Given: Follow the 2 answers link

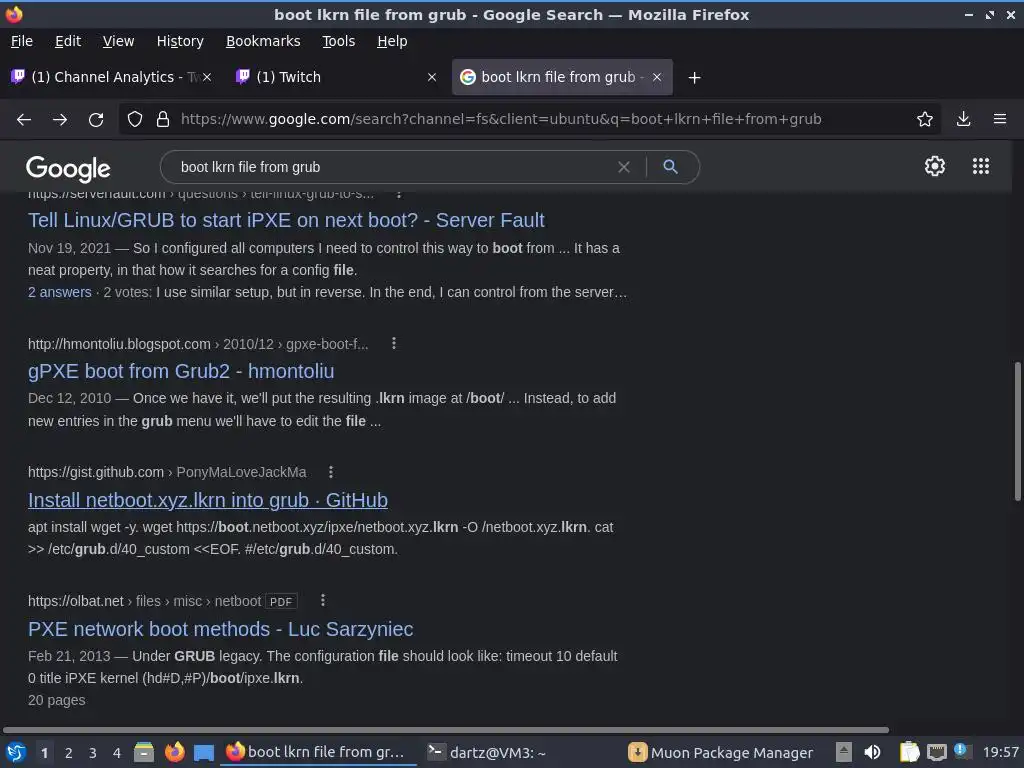Looking at the screenshot, I should point(59,293).
